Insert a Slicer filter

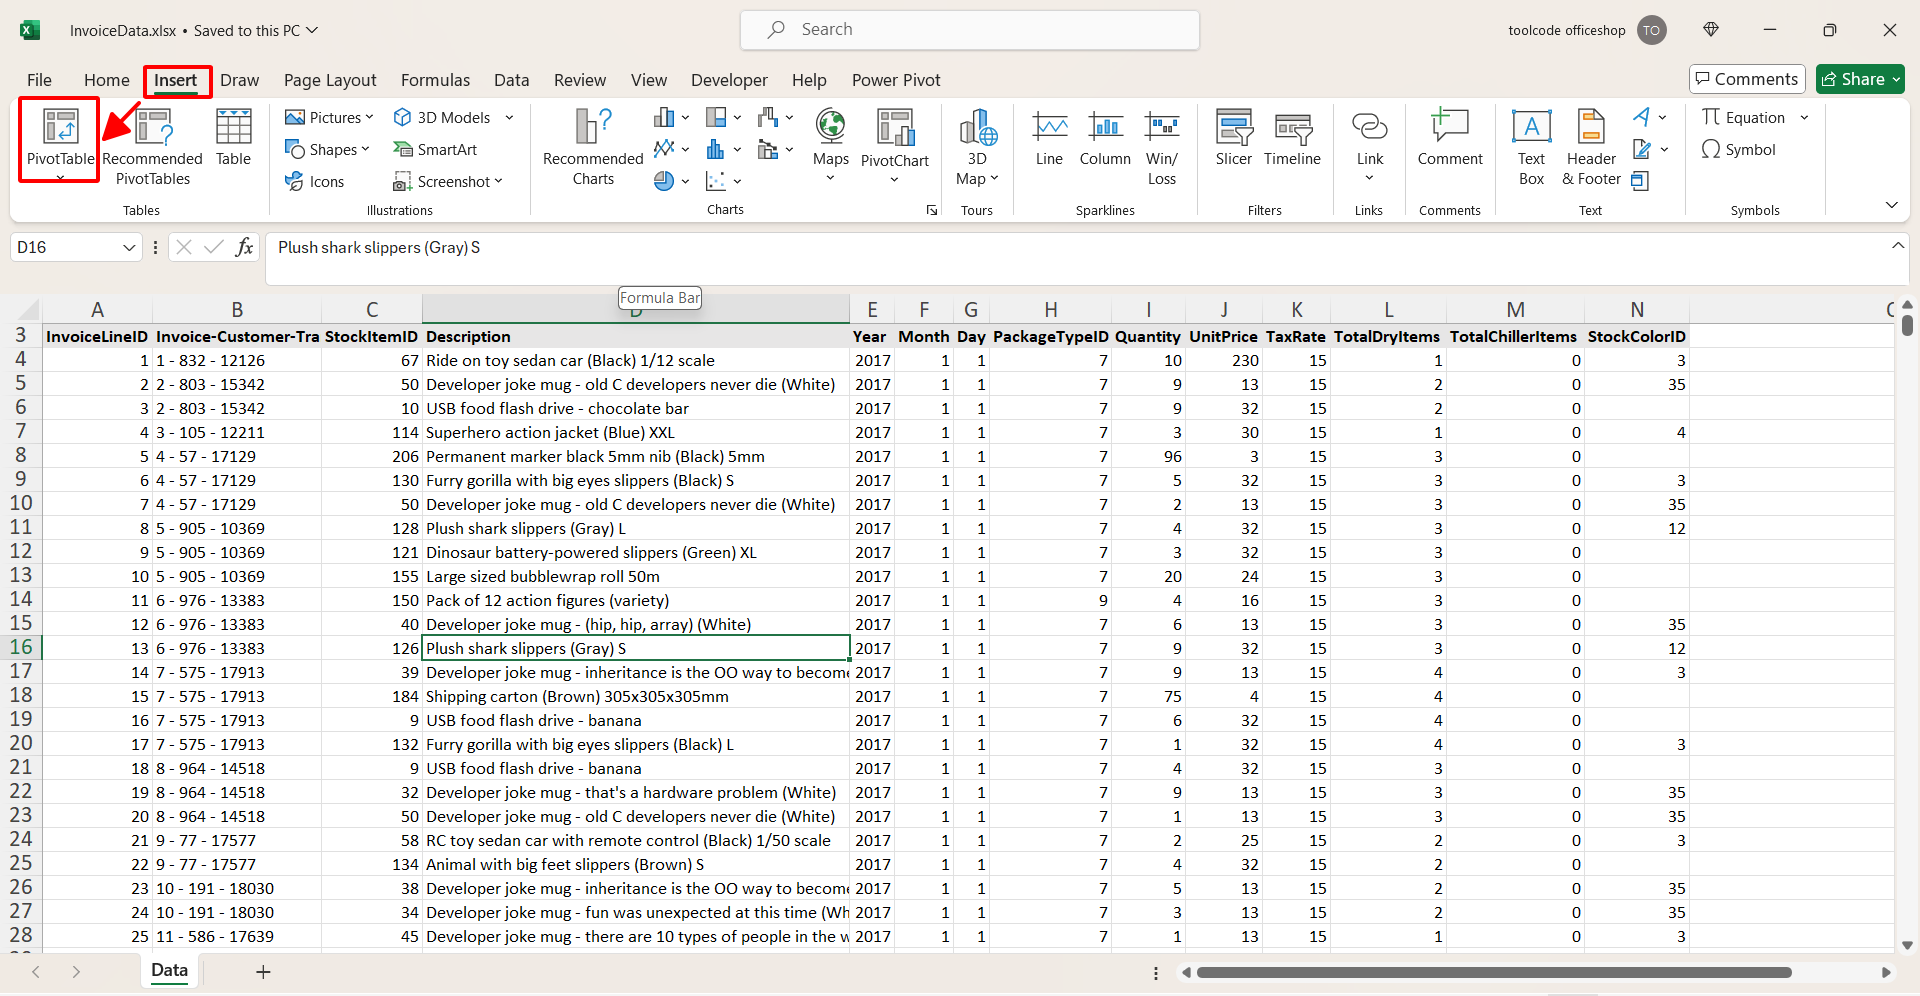pos(1233,138)
